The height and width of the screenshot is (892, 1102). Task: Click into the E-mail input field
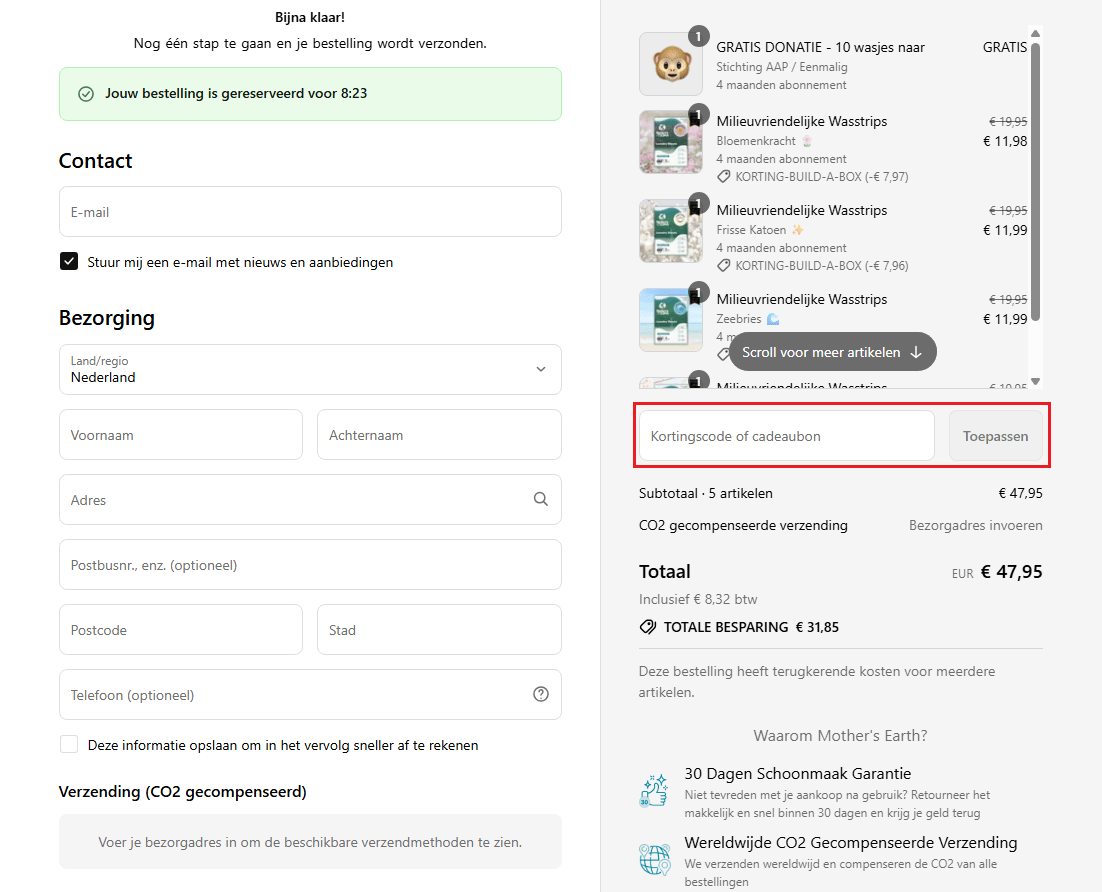[x=310, y=212]
